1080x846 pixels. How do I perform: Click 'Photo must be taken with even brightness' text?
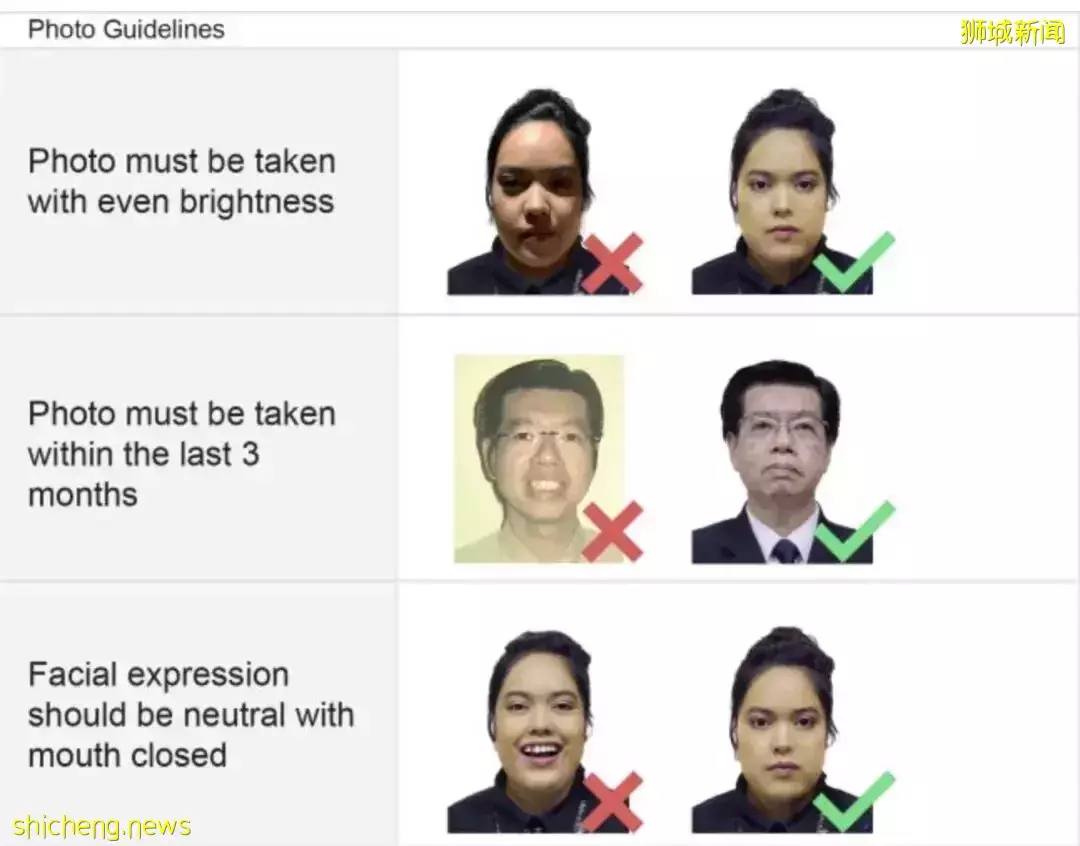tap(182, 181)
